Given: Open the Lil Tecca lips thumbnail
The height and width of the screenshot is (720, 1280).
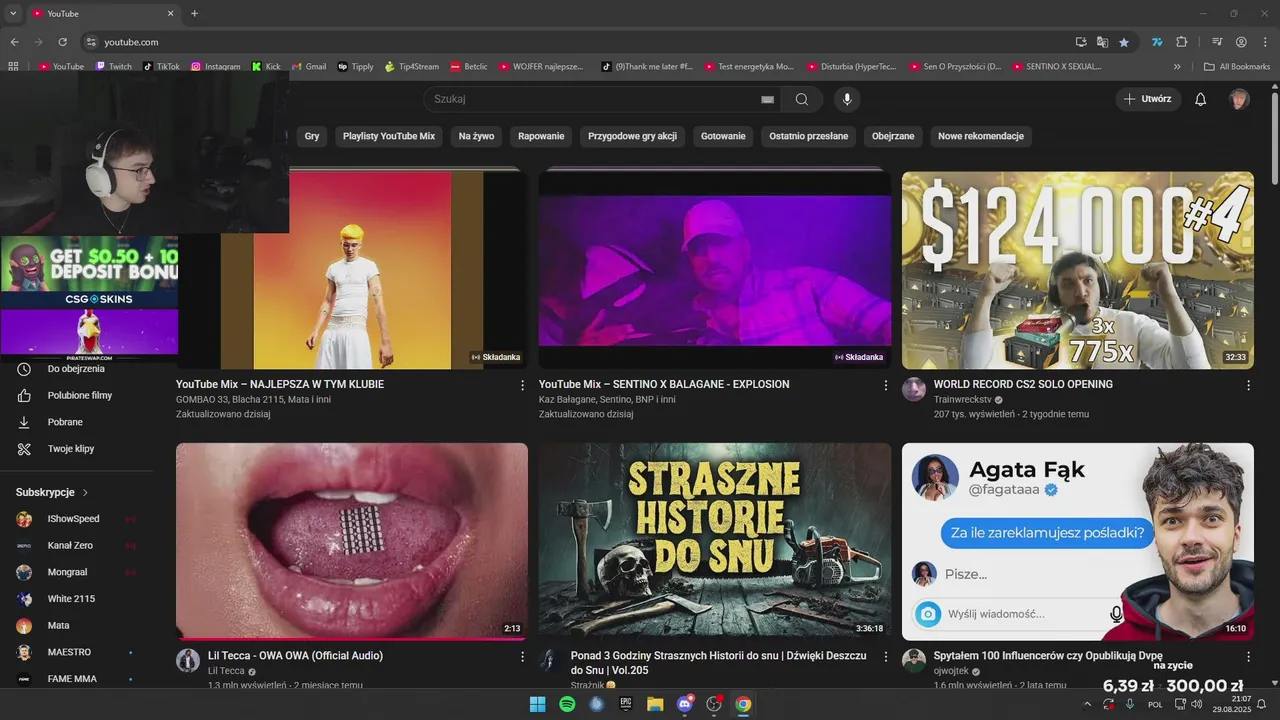Looking at the screenshot, I should [352, 541].
